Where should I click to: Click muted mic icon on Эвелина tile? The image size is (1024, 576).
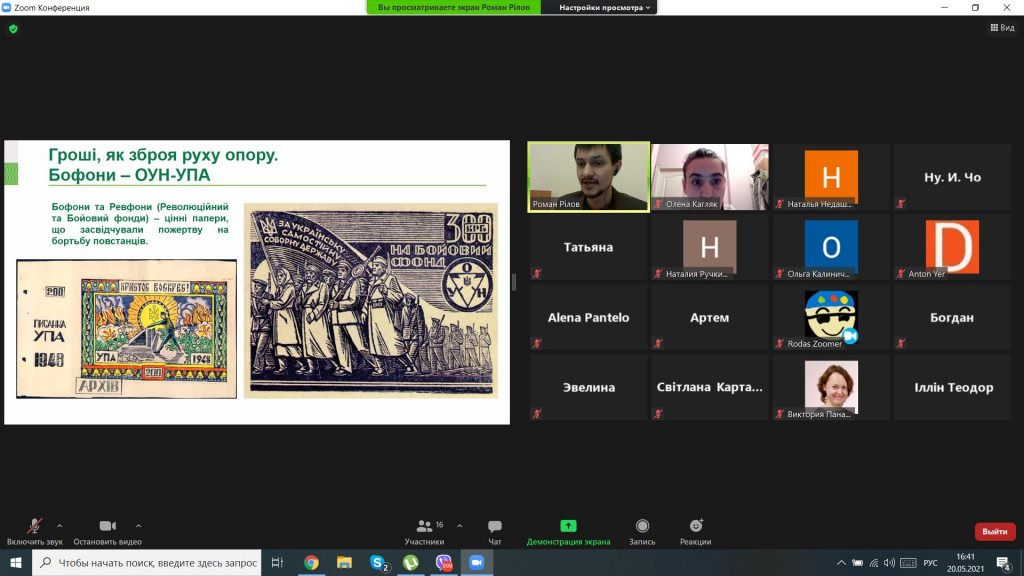click(x=537, y=413)
